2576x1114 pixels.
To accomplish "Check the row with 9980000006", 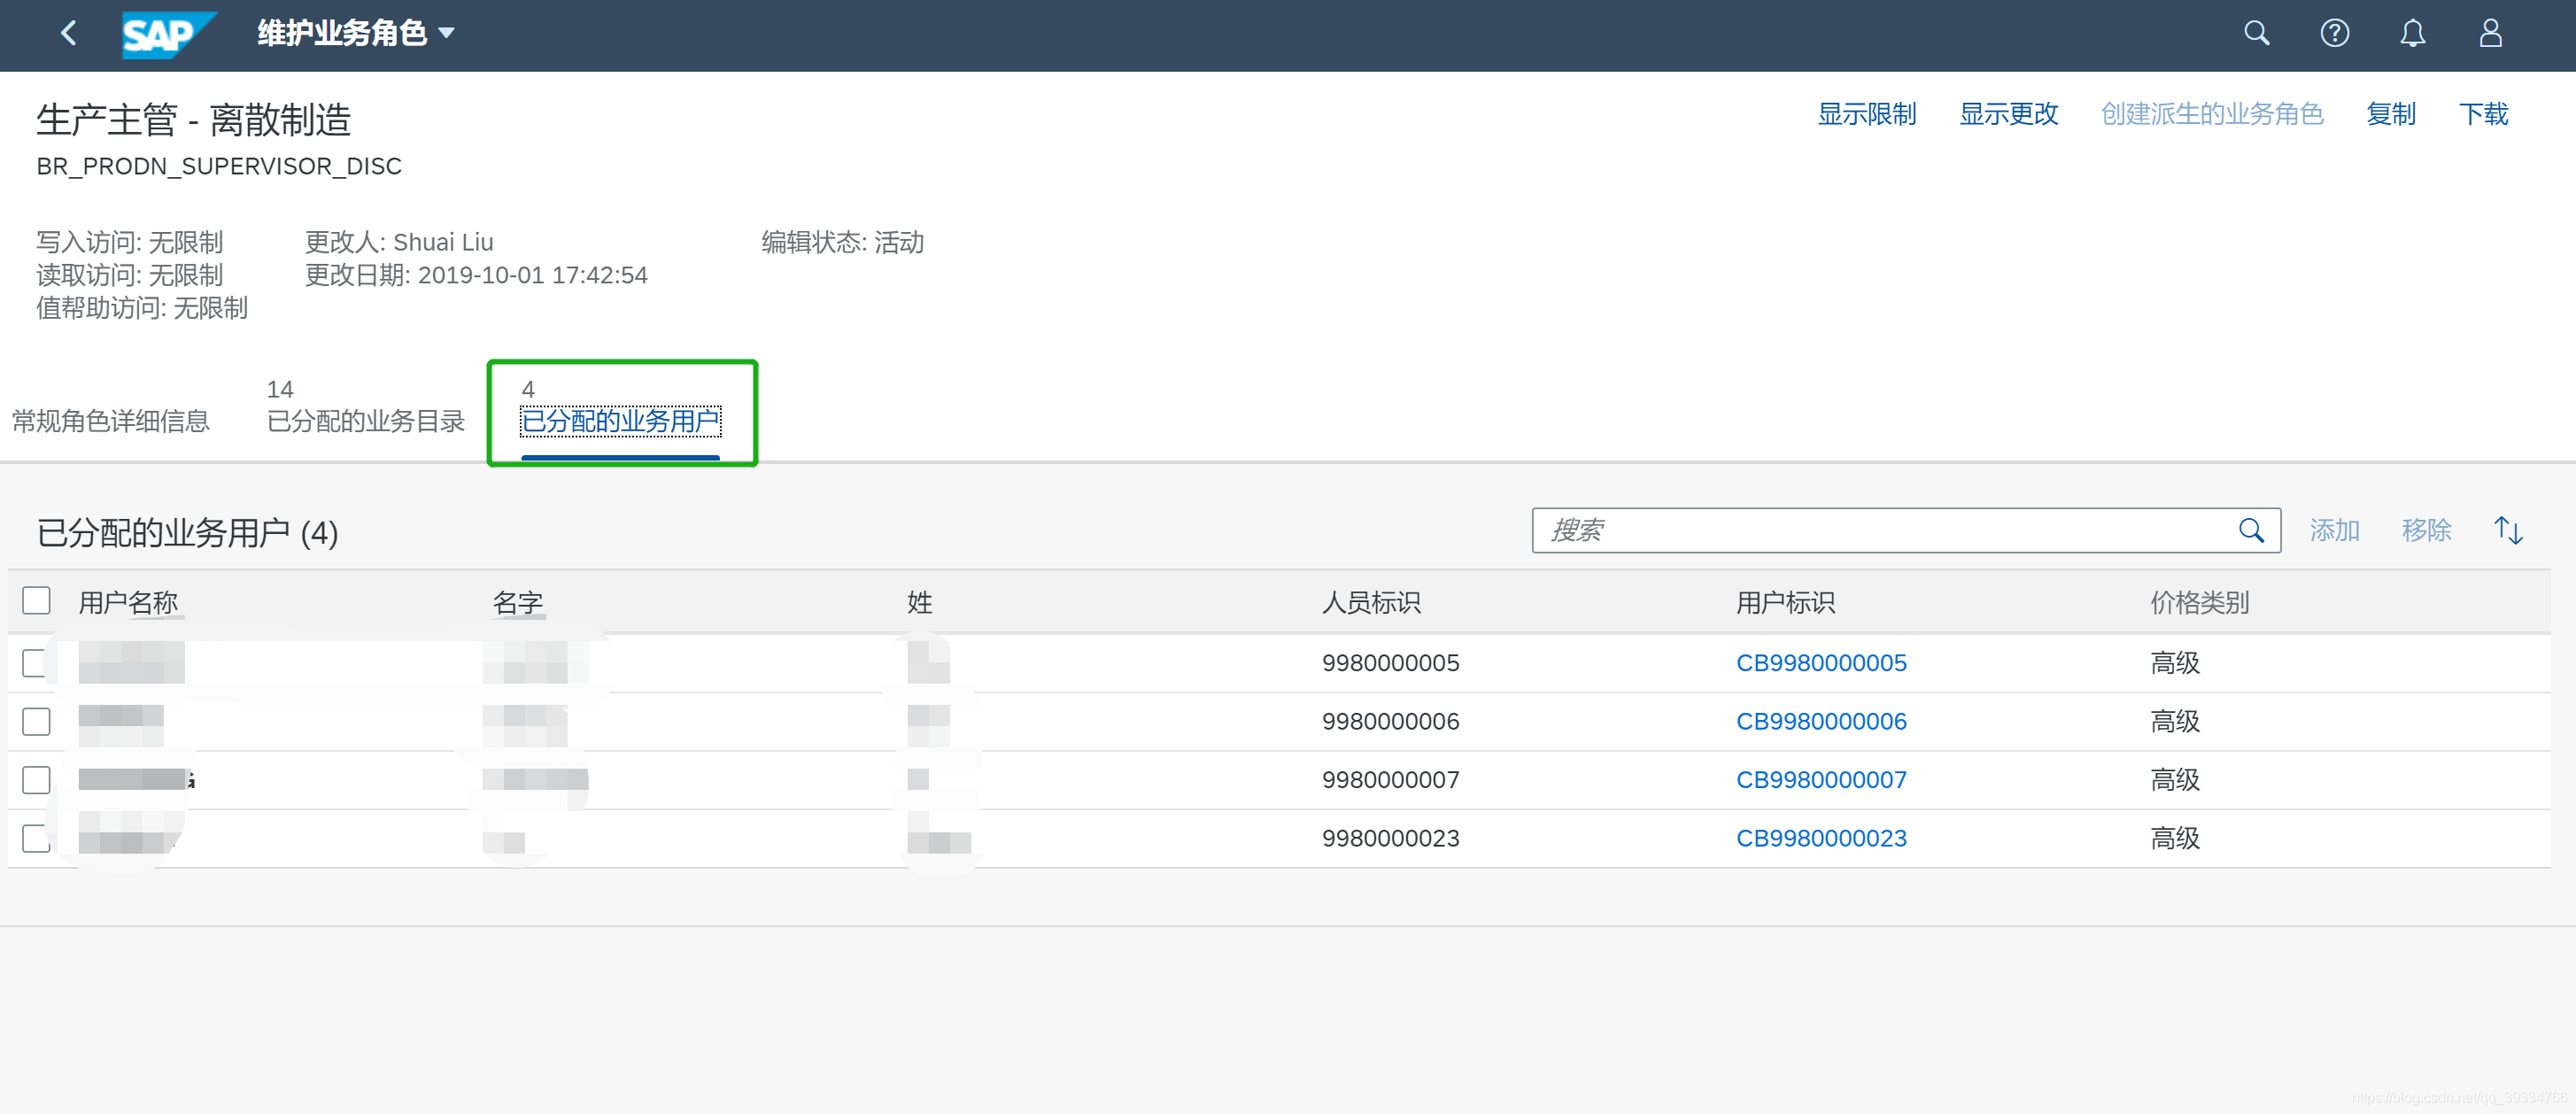I will [x=36, y=721].
